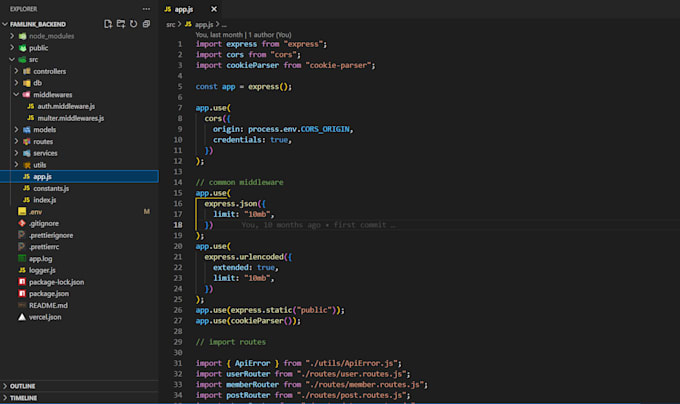This screenshot has height=404, width=680.
Task: Click the New File icon in Explorer
Action: coord(108,24)
